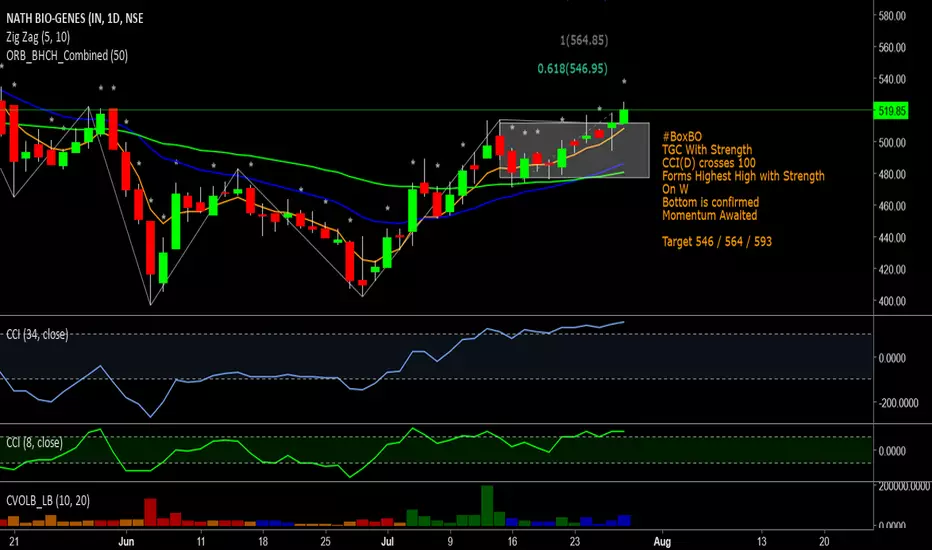Click the 'Momentum Awaited' note
This screenshot has width=932, height=550.
pyautogui.click(x=709, y=215)
